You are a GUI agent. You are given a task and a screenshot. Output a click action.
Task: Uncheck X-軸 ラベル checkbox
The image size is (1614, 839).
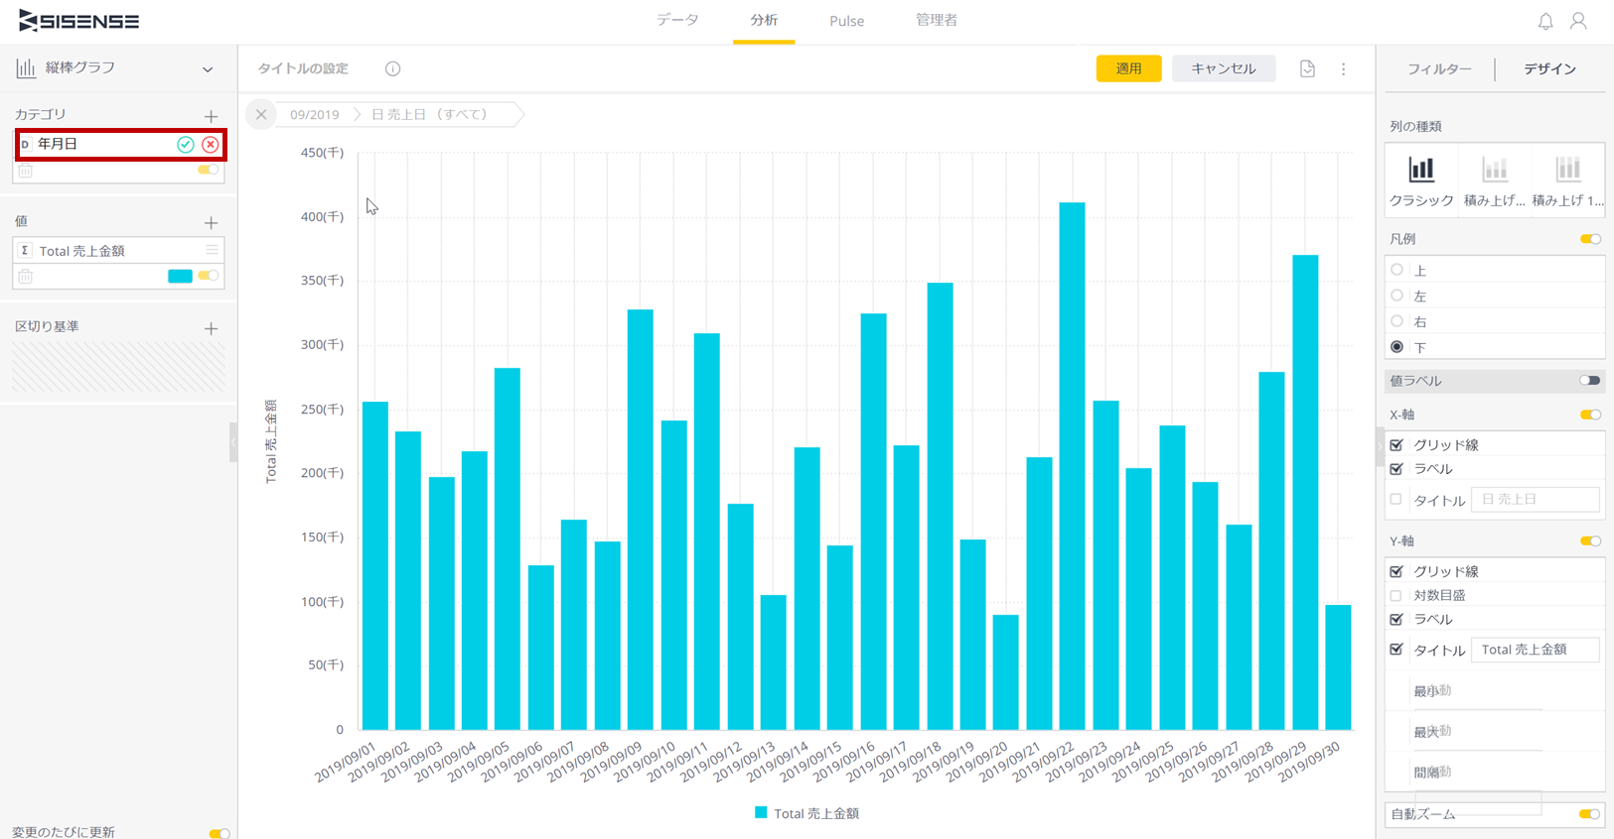pyautogui.click(x=1397, y=469)
